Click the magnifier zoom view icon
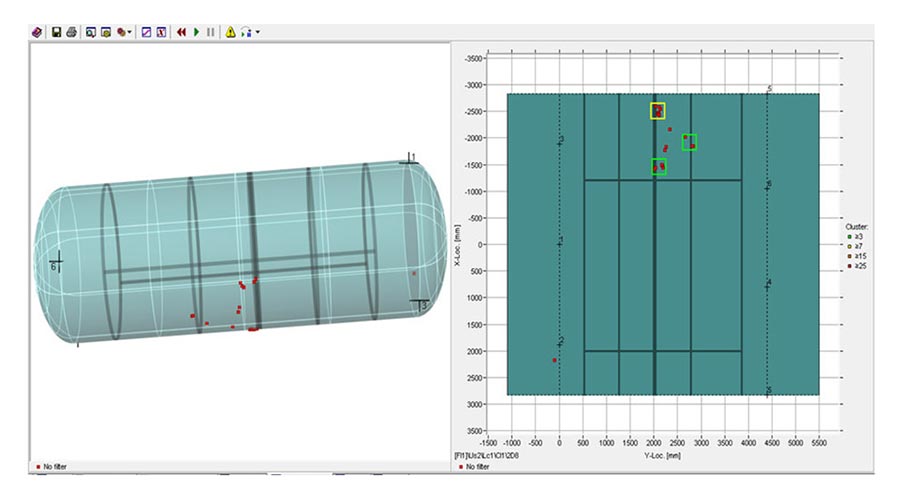This screenshot has width=900, height=500. click(x=90, y=32)
